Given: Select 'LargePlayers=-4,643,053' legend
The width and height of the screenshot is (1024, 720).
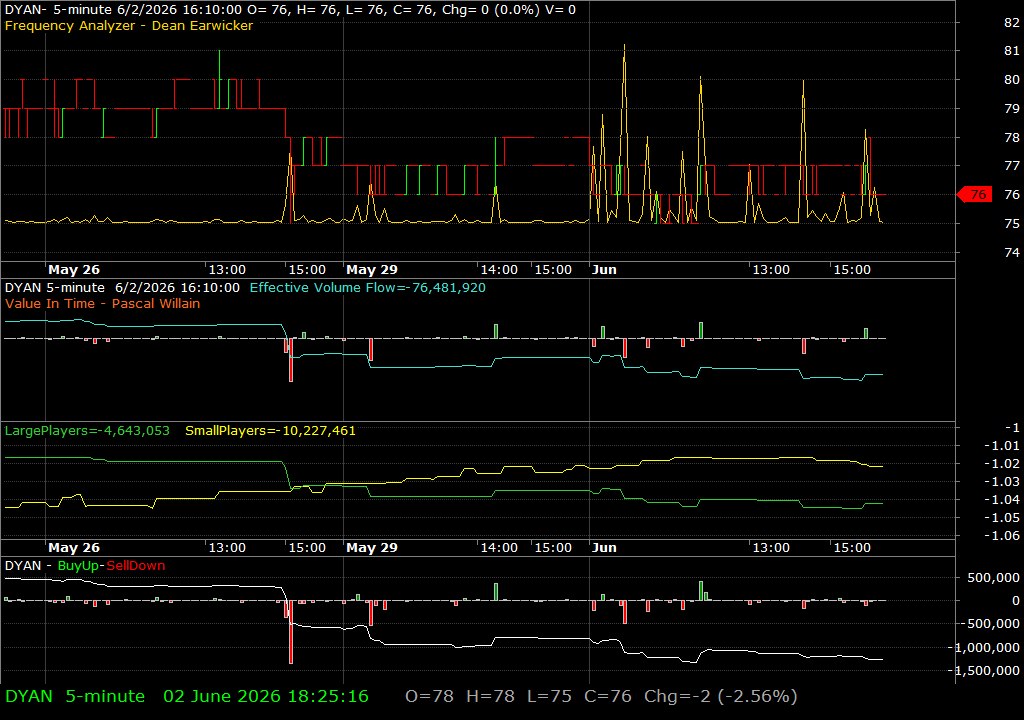Looking at the screenshot, I should click(x=87, y=431).
